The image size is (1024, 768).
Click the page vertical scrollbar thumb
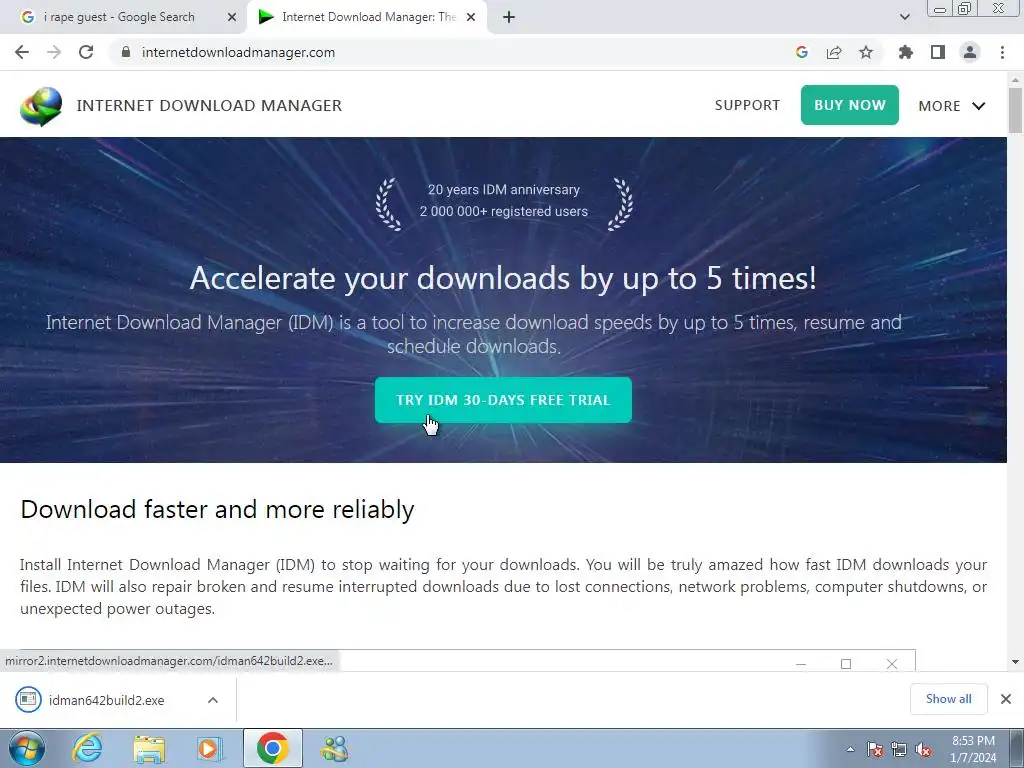tap(1016, 110)
